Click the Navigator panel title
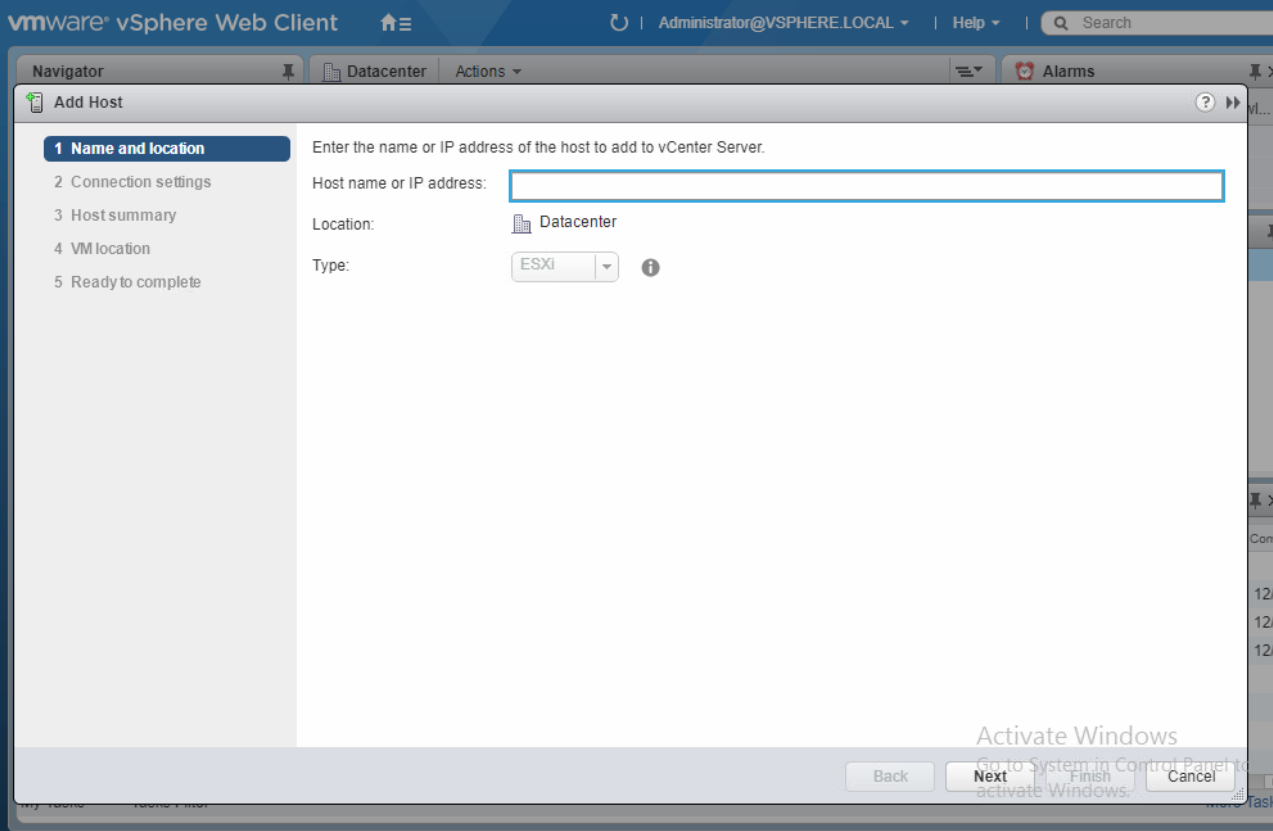The image size is (1273, 831). pos(68,72)
